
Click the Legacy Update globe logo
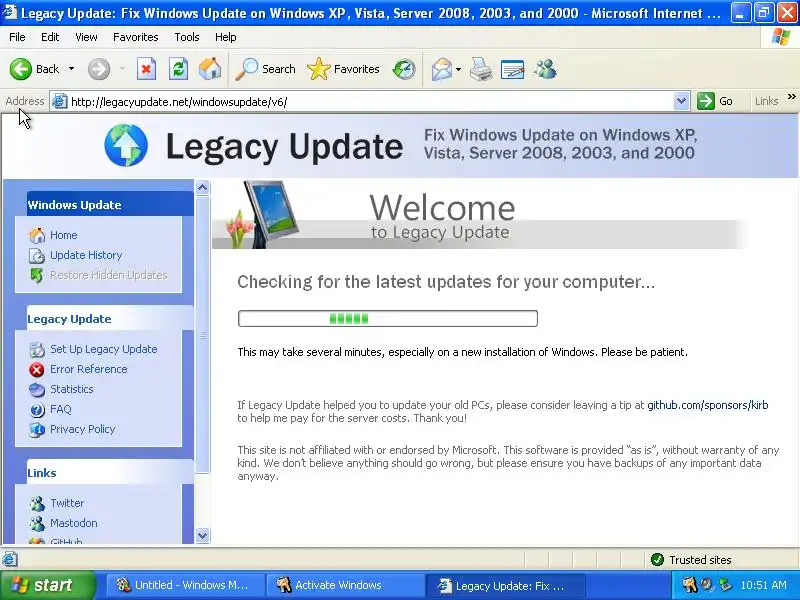[x=126, y=145]
